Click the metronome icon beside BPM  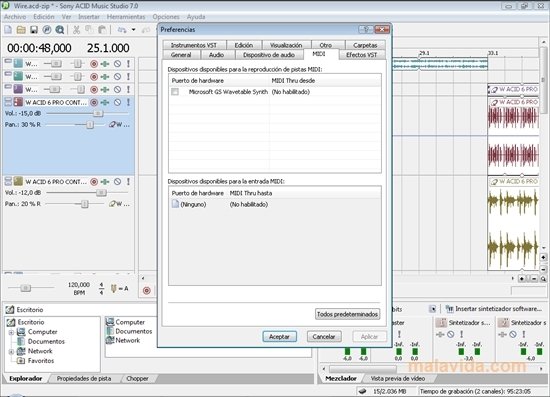(113, 289)
